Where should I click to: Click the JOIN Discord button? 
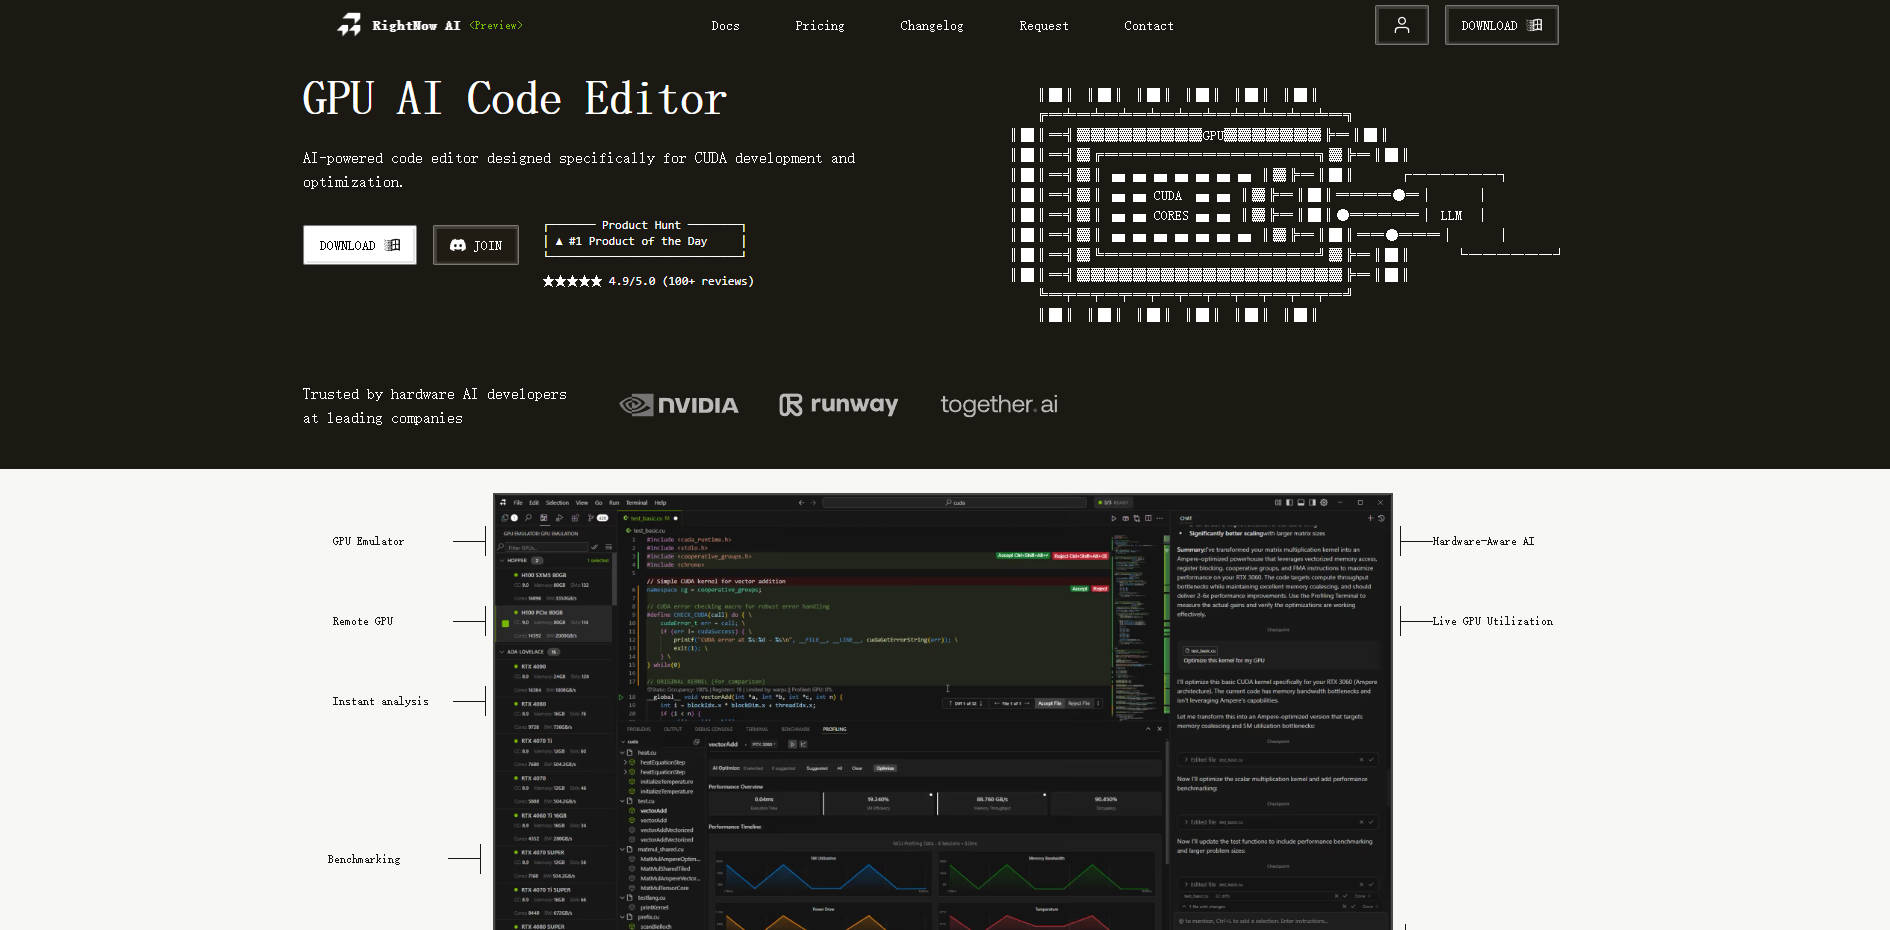475,245
